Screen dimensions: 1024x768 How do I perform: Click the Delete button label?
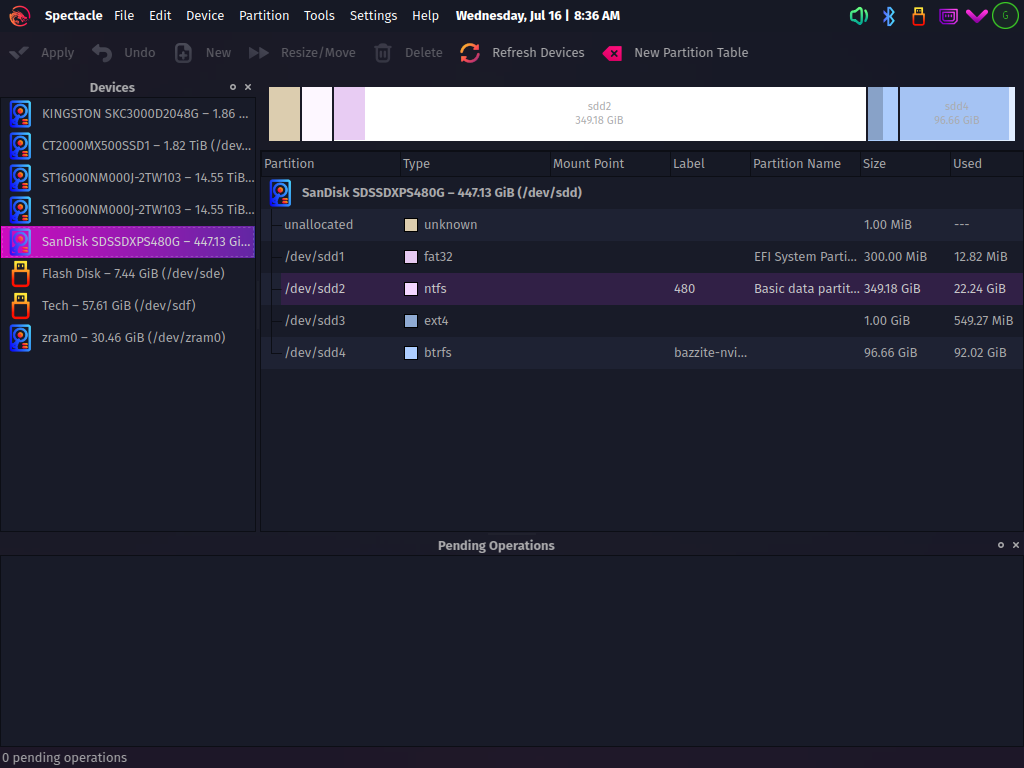point(423,53)
